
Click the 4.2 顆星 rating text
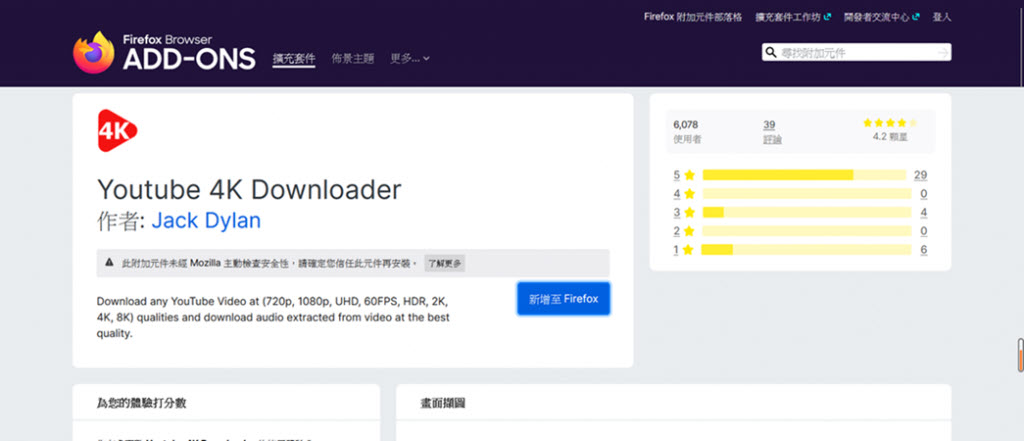890,138
